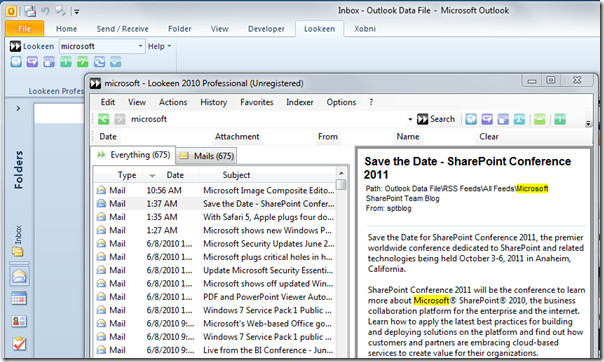
Task: Open the Date filter in the Lookeen filter bar
Action: (108, 137)
